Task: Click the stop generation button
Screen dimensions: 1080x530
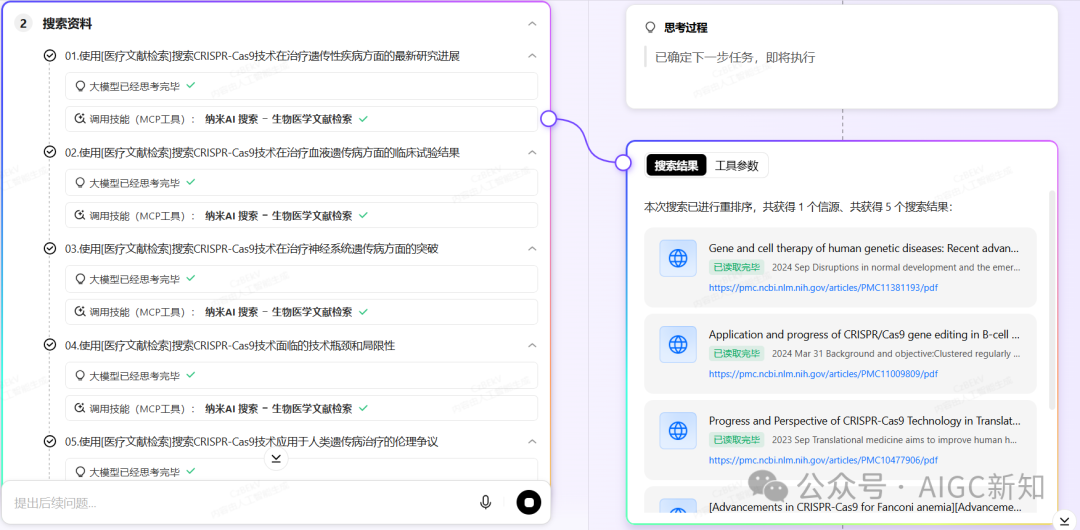Action: pos(529,502)
